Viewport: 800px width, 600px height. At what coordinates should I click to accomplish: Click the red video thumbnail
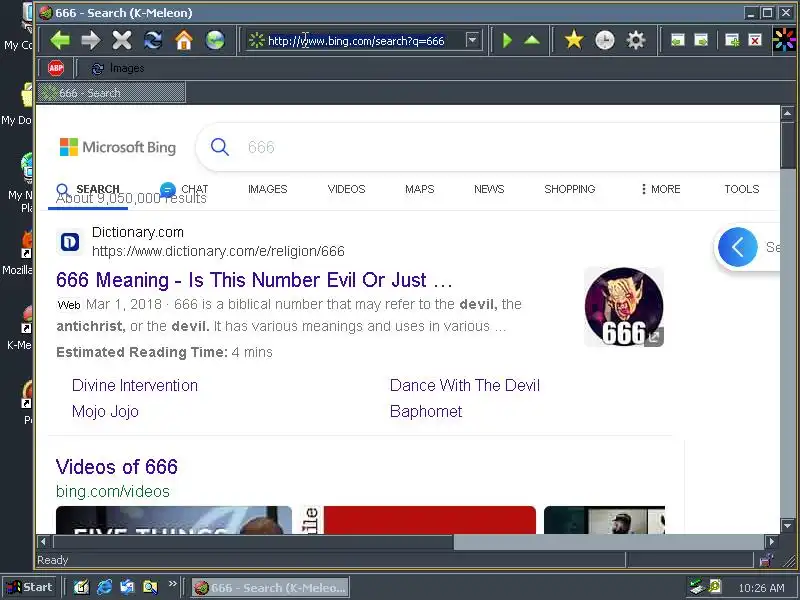tap(430, 520)
